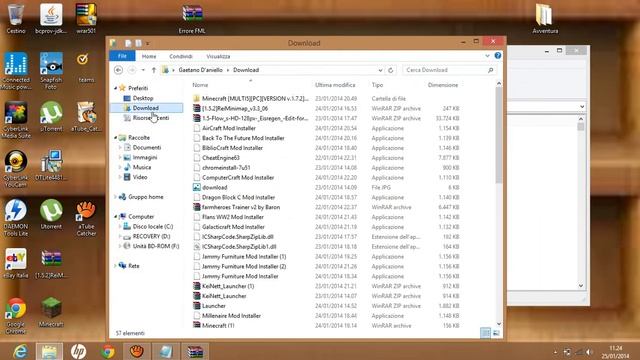The height and width of the screenshot is (360, 640).
Task: Open the Explorer help icon
Action: tap(498, 56)
